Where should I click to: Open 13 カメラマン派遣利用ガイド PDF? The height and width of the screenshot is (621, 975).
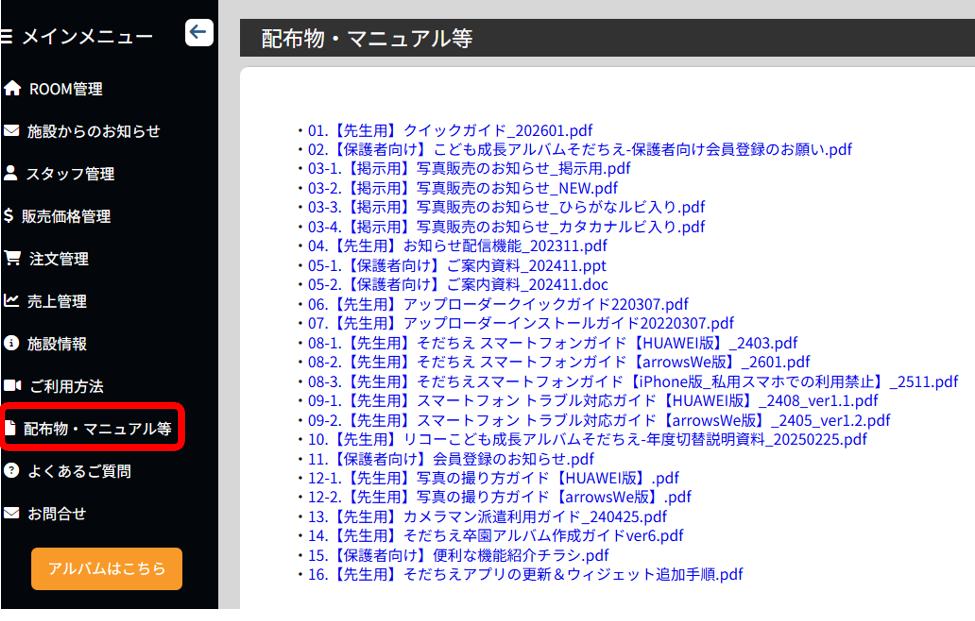pos(487,517)
